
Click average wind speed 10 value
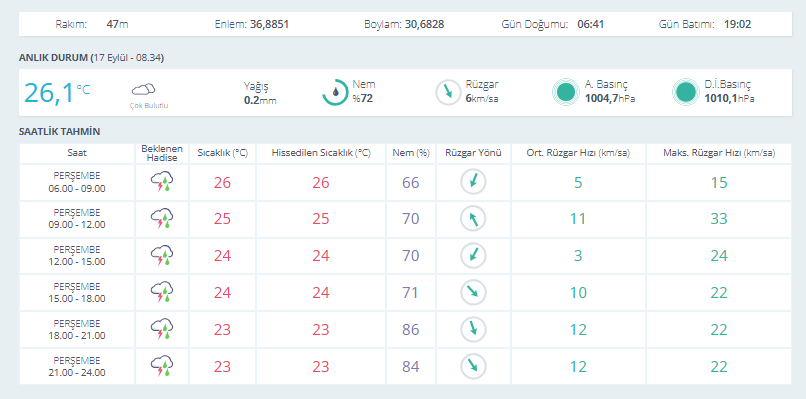coord(578,293)
